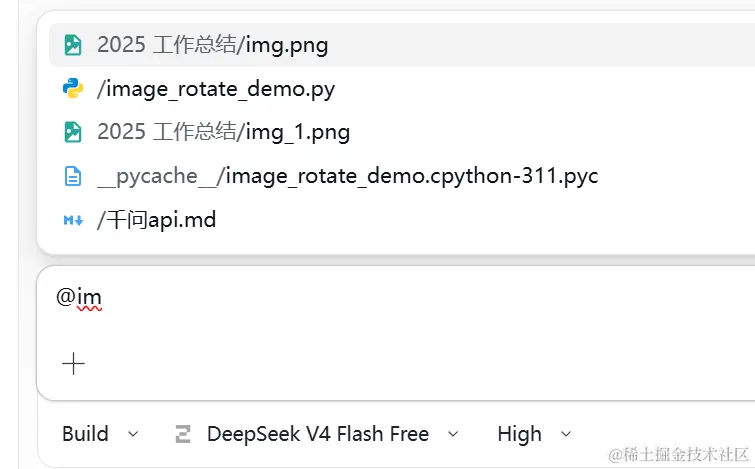
Task: Choose /image_rotate_demo.py from the suggestions
Action: click(402, 89)
